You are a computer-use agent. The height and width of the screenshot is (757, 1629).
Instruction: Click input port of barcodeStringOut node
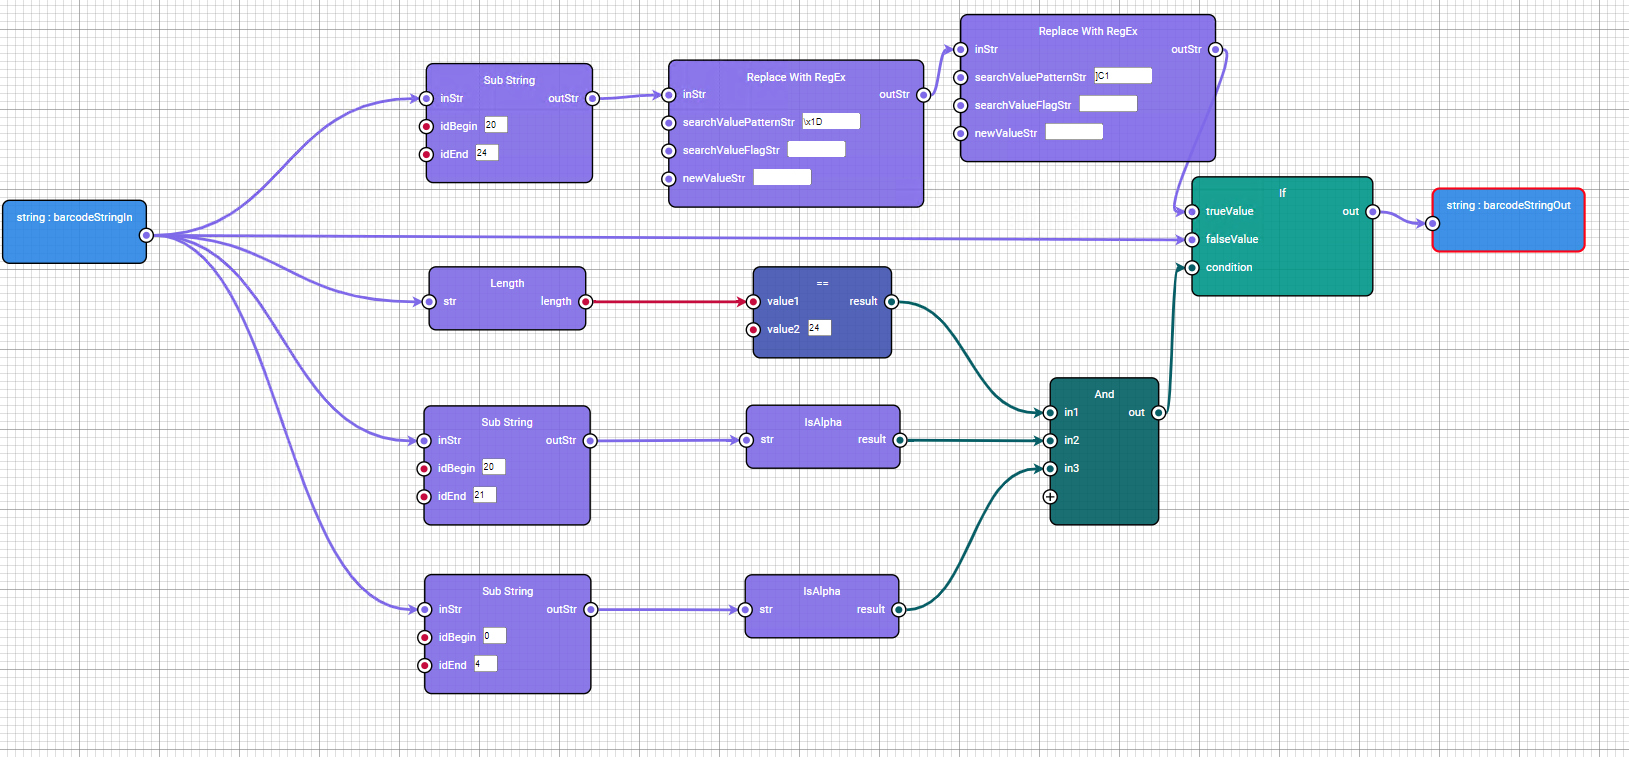pyautogui.click(x=1432, y=224)
